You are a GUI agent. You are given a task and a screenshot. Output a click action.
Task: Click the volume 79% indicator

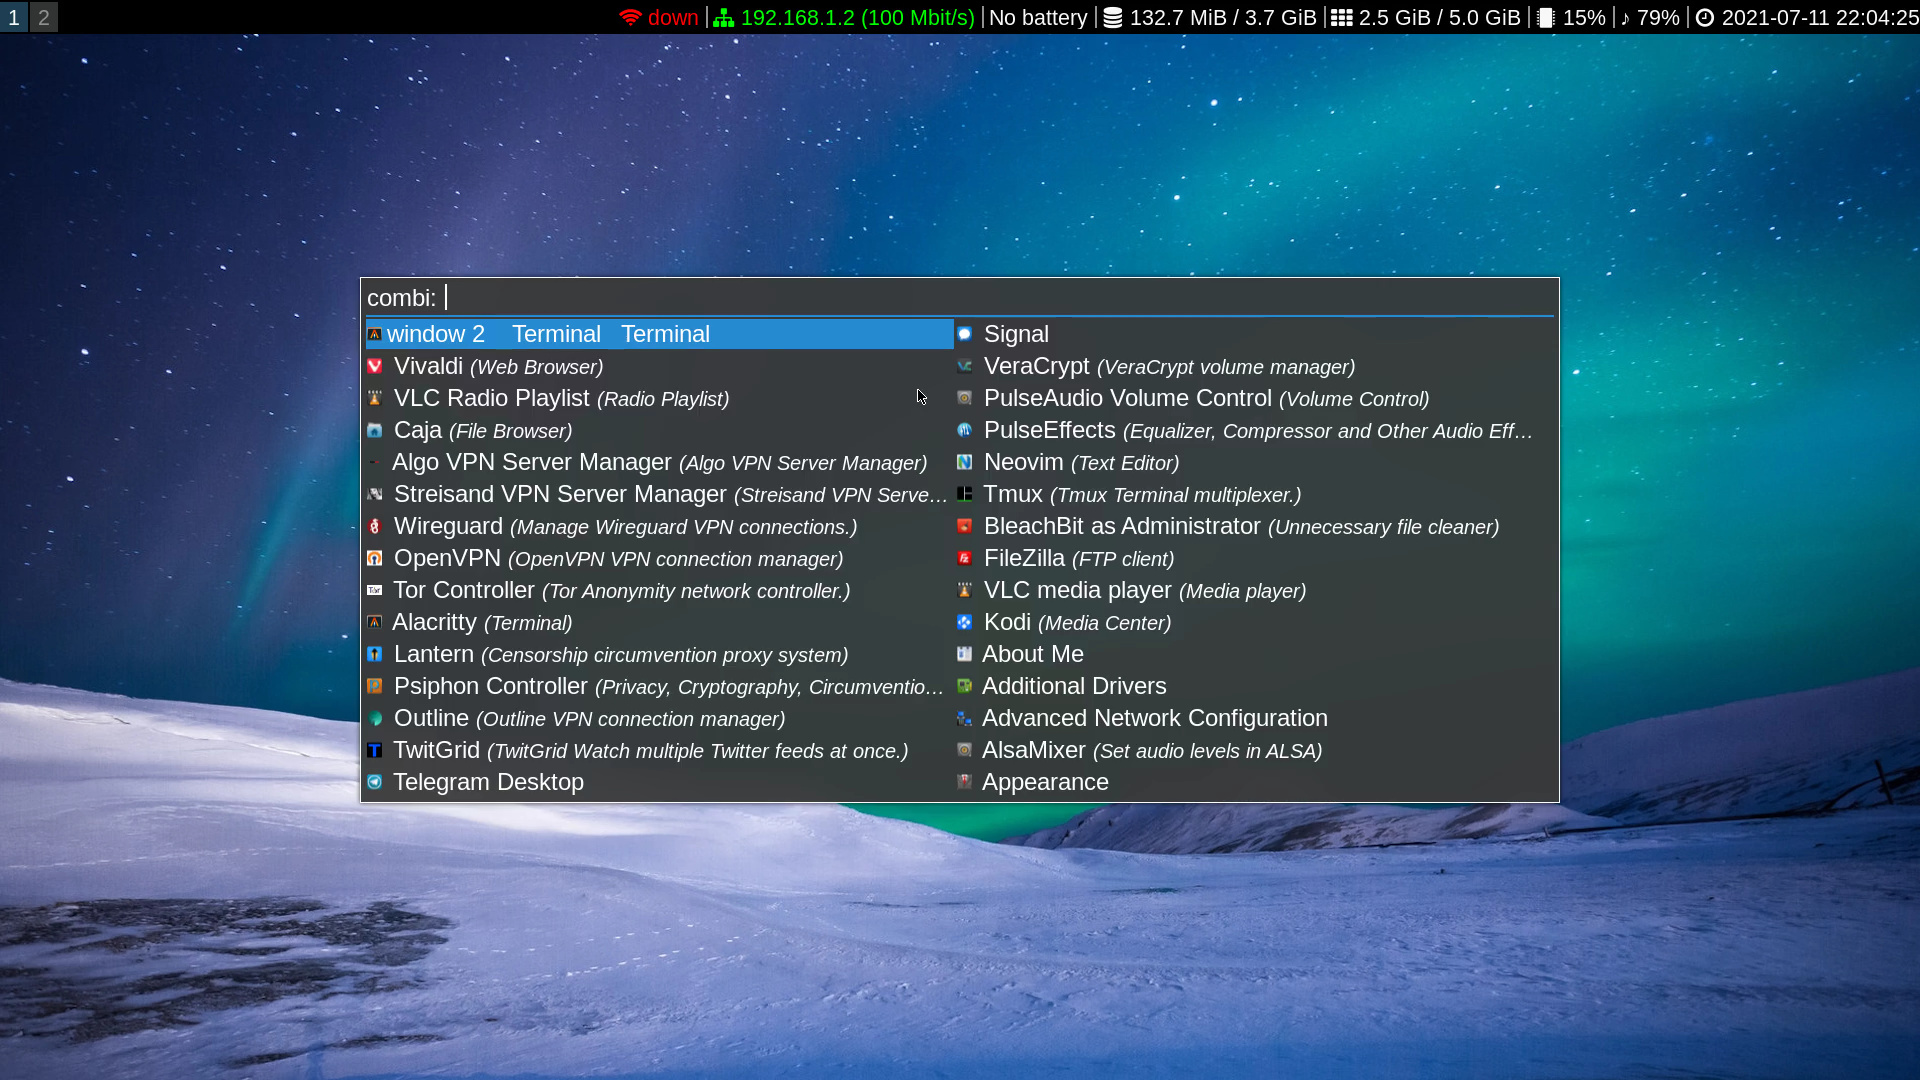point(1650,18)
